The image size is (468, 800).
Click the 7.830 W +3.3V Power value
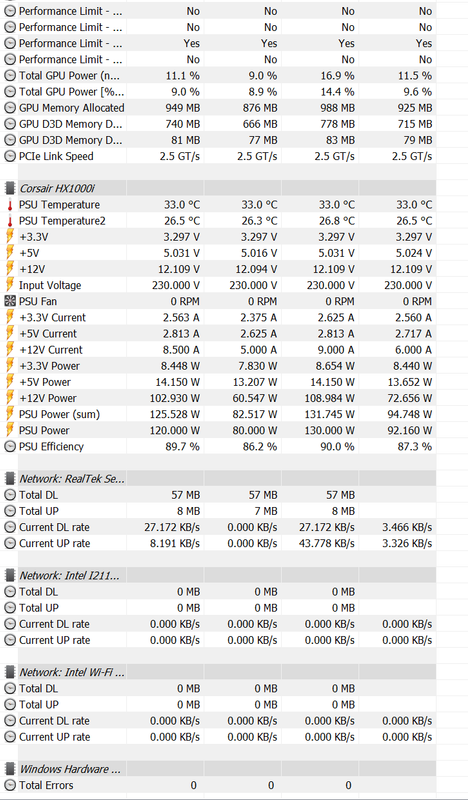coord(257,366)
